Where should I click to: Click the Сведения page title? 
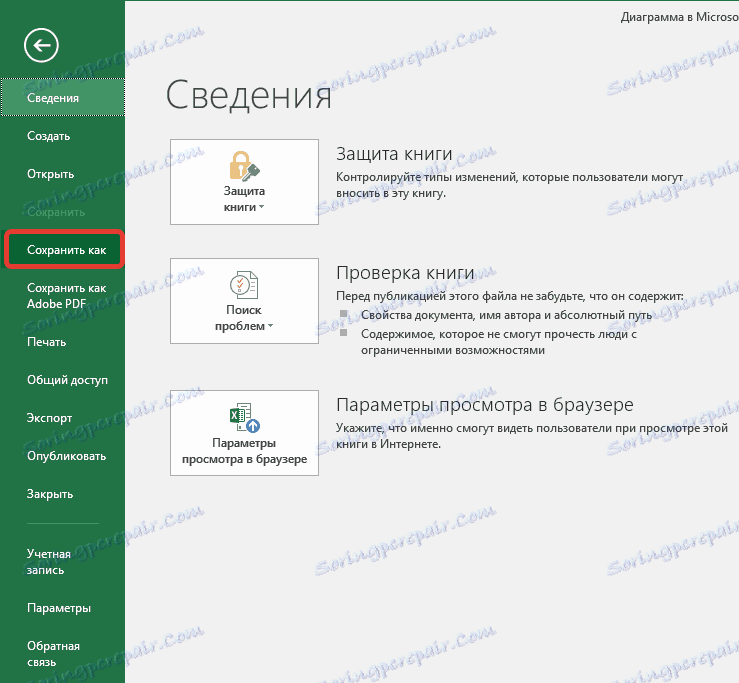(248, 94)
